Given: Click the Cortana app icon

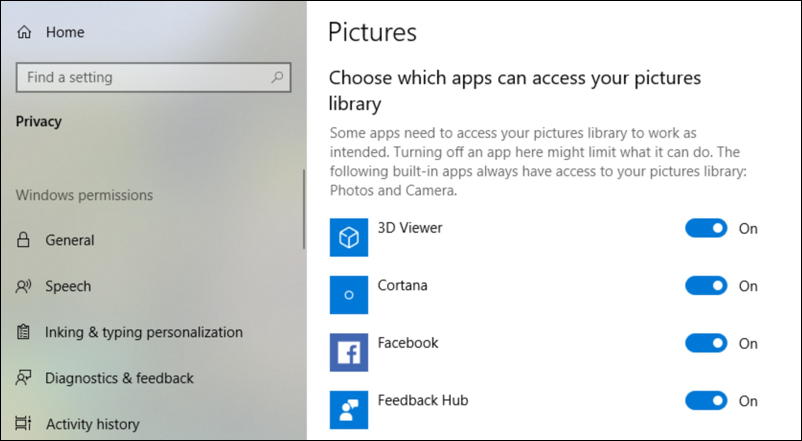Looking at the screenshot, I should [x=349, y=295].
